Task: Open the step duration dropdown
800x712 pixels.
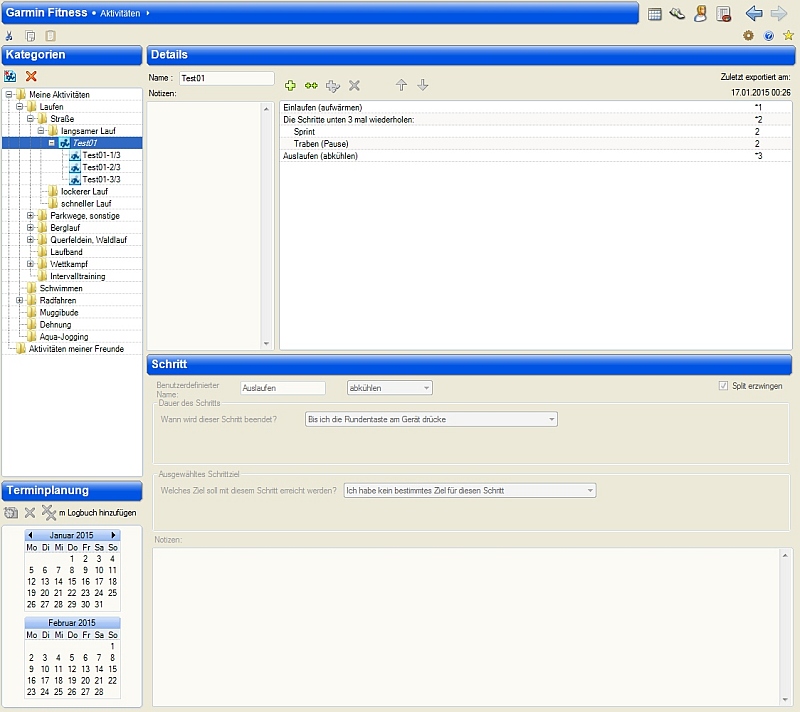Action: pos(430,419)
